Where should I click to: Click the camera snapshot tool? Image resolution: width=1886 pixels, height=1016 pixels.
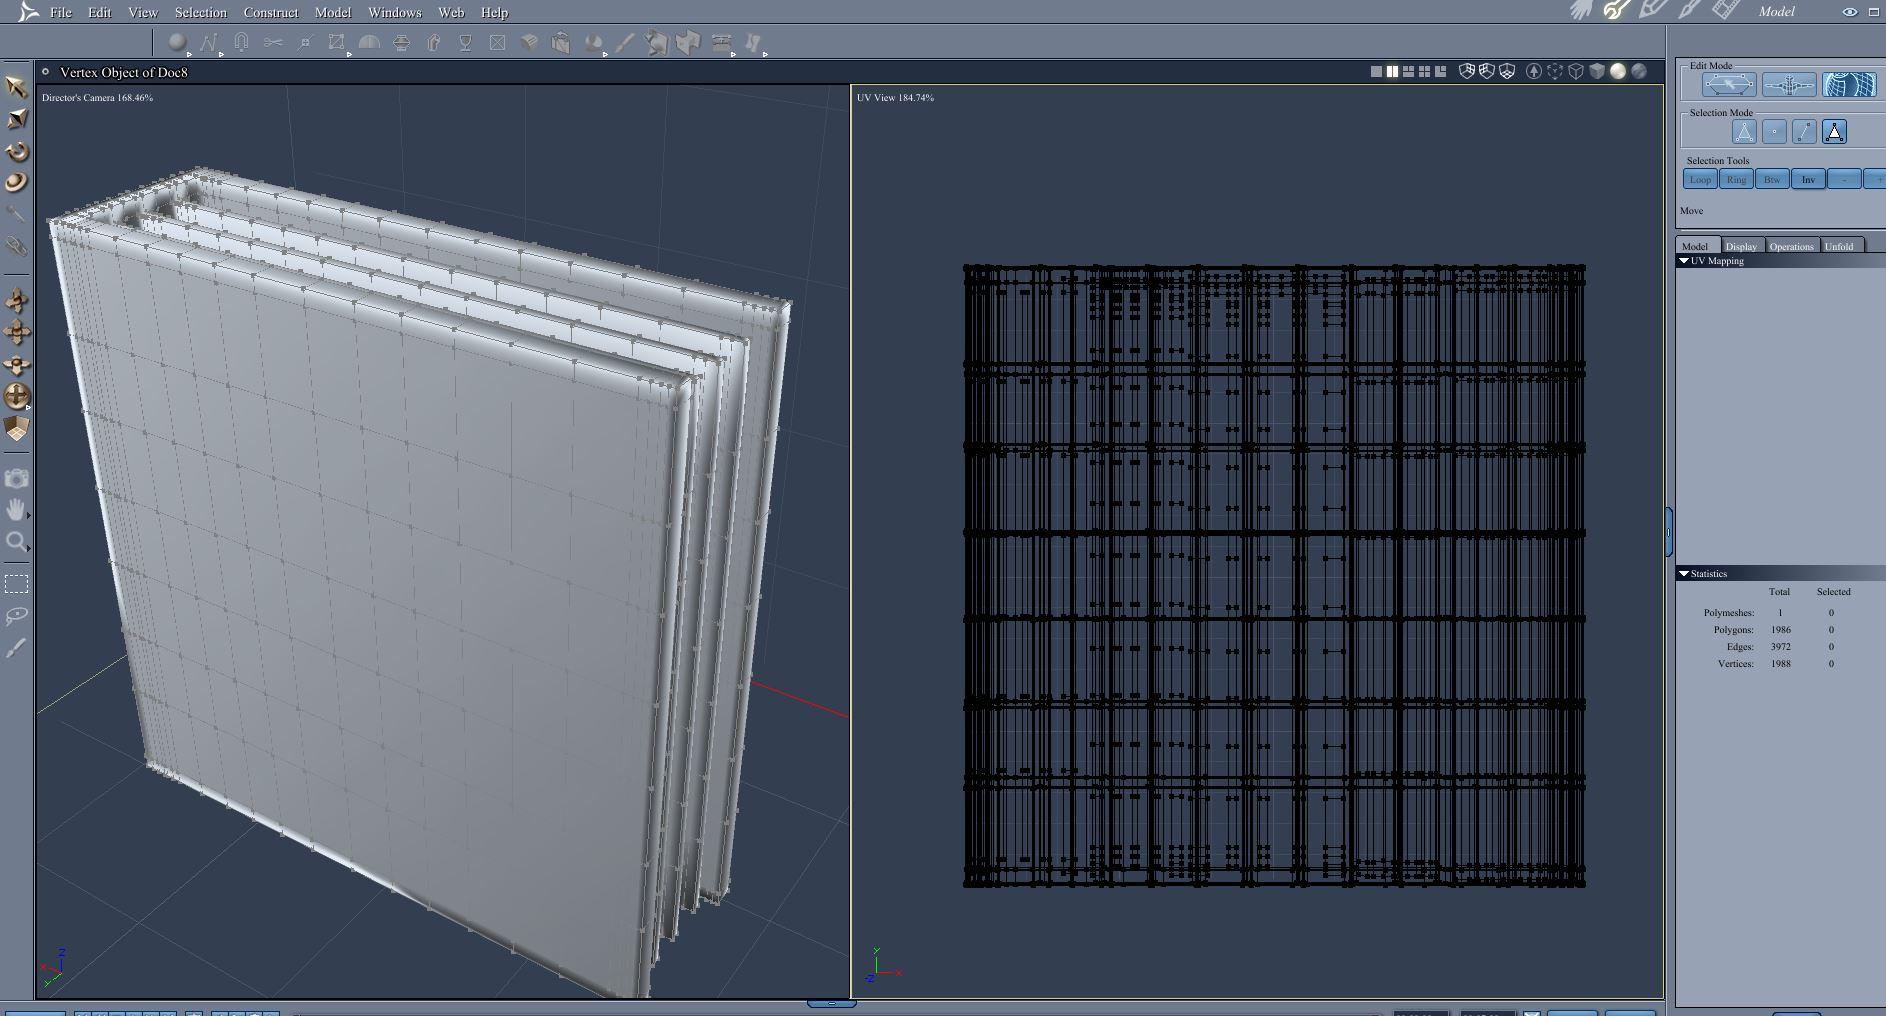coord(16,479)
